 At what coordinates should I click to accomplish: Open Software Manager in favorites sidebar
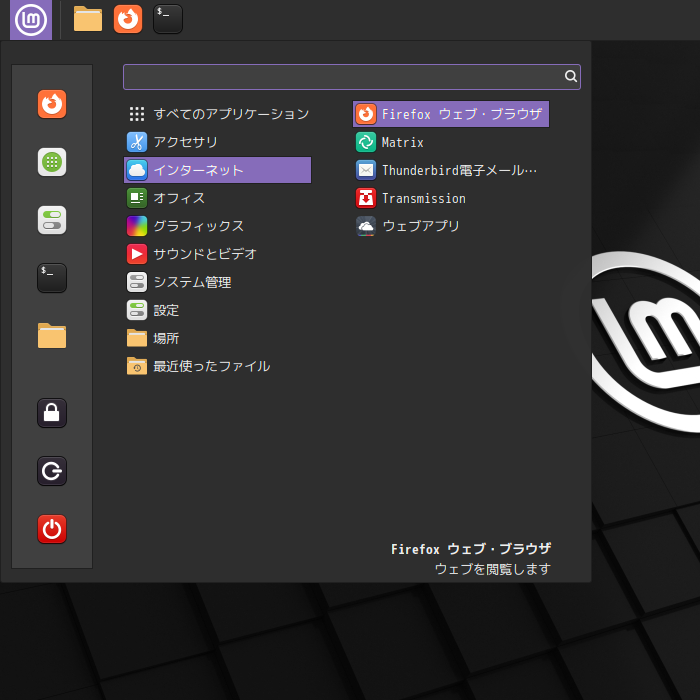click(52, 162)
